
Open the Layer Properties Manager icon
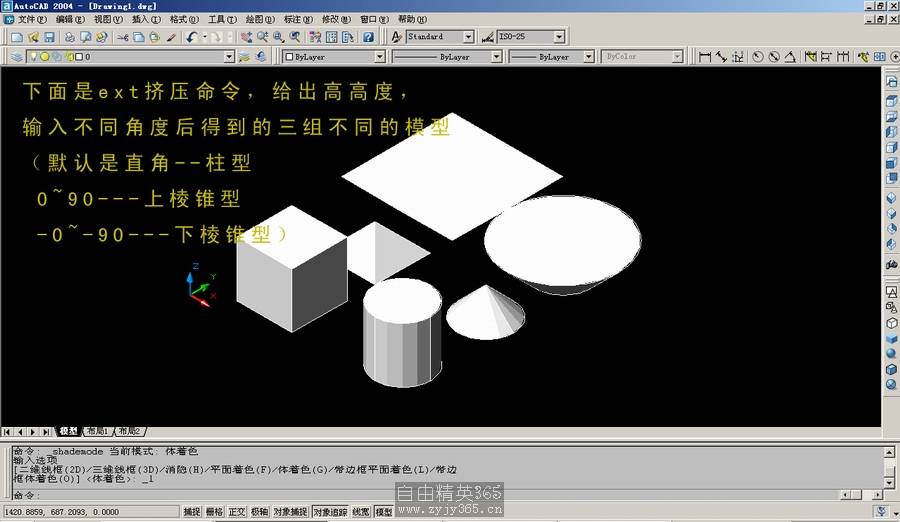(x=15, y=57)
